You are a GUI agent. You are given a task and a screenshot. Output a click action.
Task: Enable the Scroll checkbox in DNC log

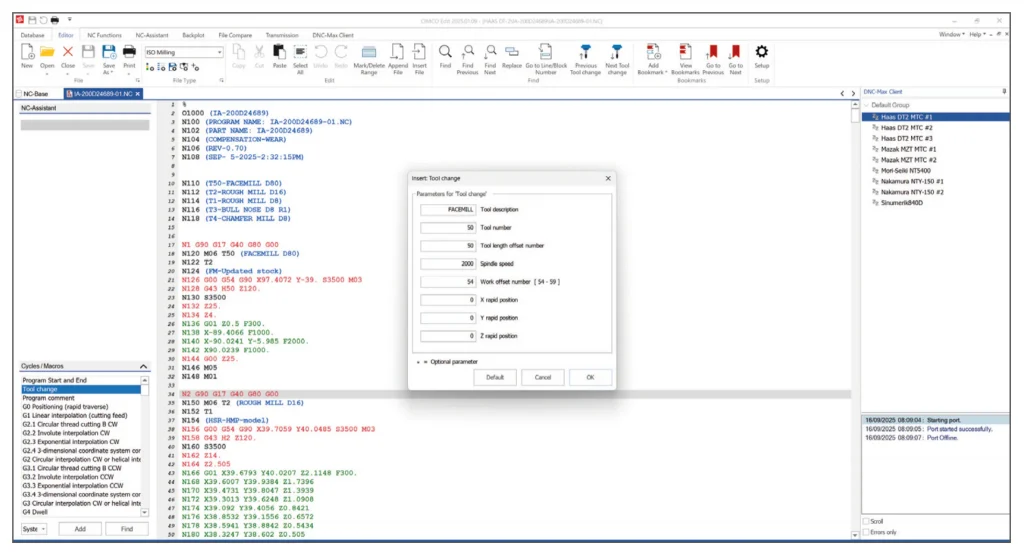coord(866,521)
